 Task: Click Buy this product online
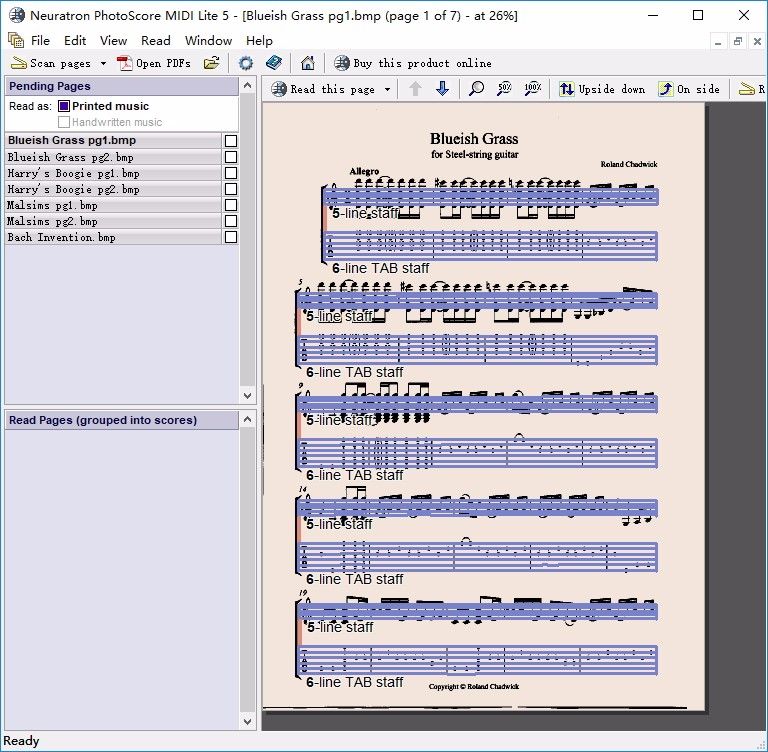pos(412,63)
